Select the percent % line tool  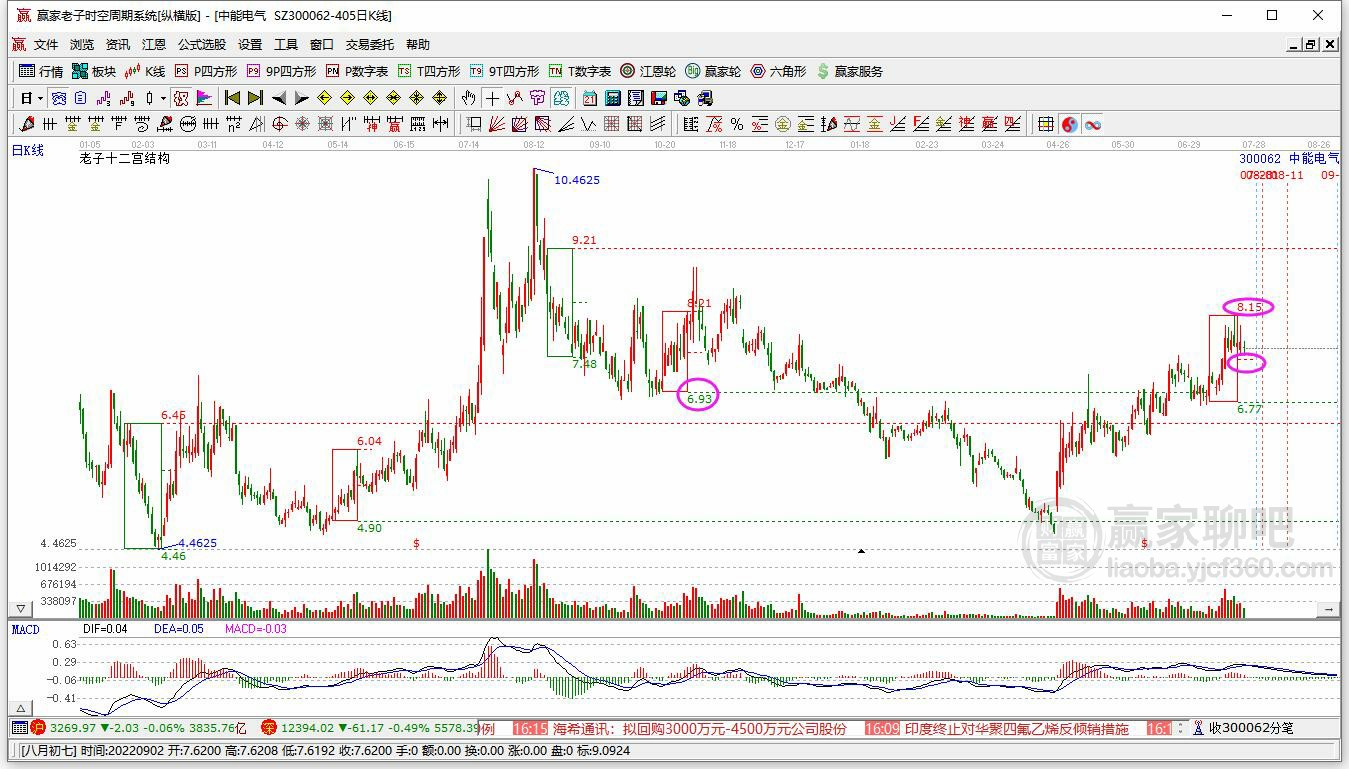click(x=737, y=124)
